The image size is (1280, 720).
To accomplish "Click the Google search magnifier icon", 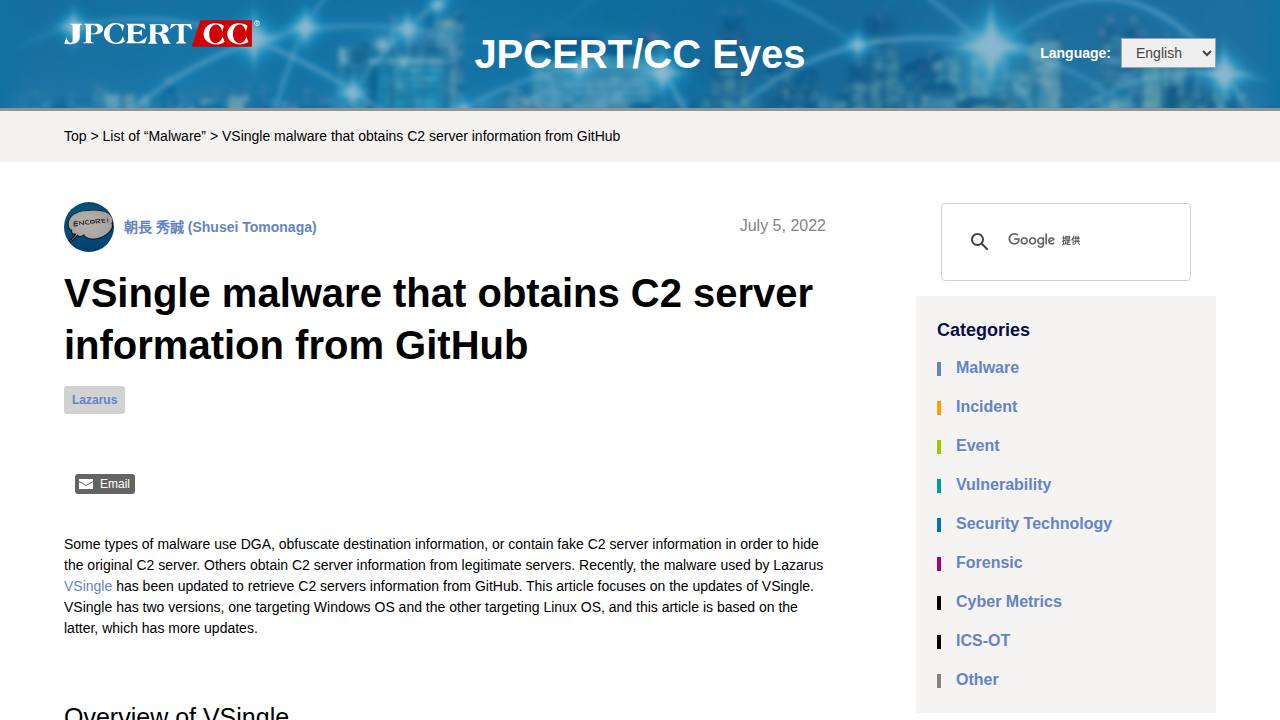I will (980, 241).
